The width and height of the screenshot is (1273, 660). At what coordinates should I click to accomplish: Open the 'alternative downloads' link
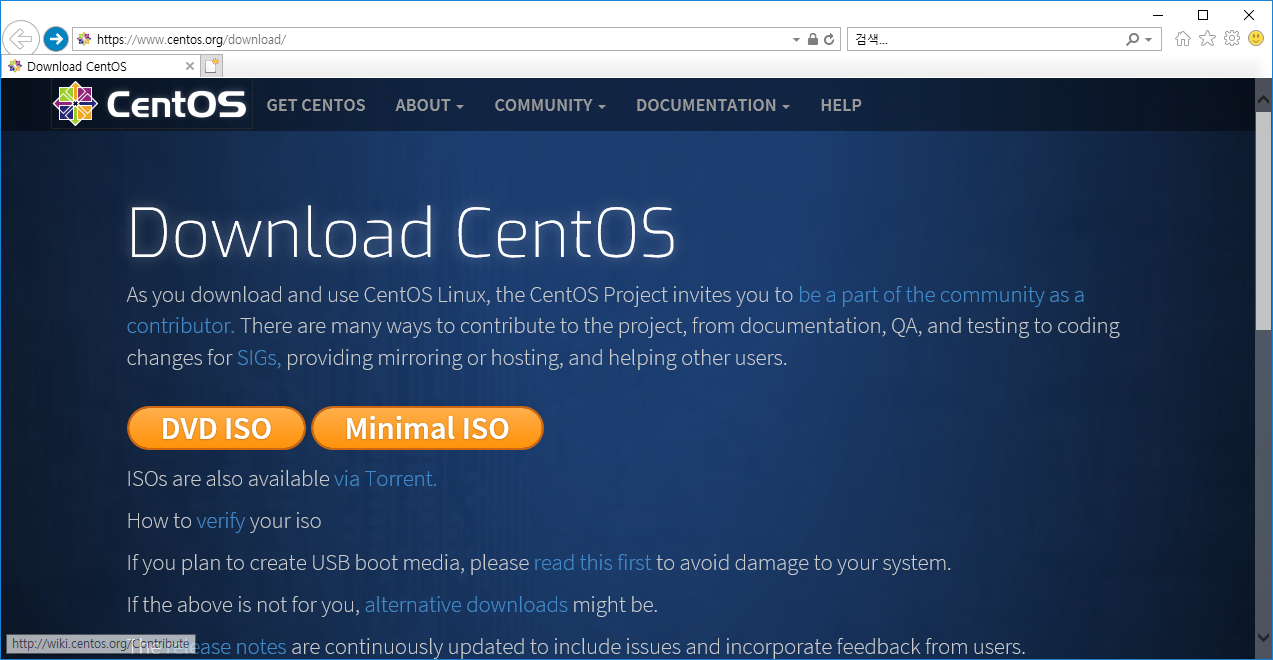point(466,605)
